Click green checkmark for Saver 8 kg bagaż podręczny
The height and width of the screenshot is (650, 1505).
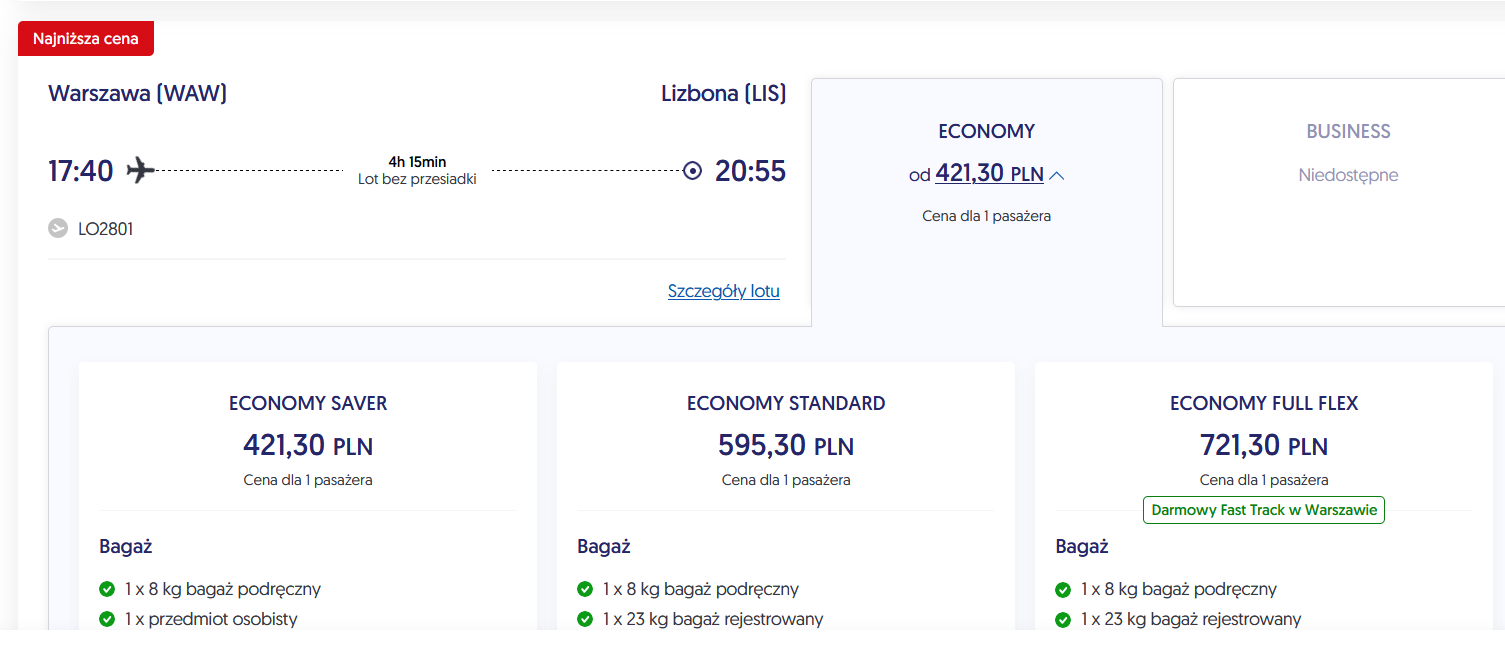pos(107,589)
